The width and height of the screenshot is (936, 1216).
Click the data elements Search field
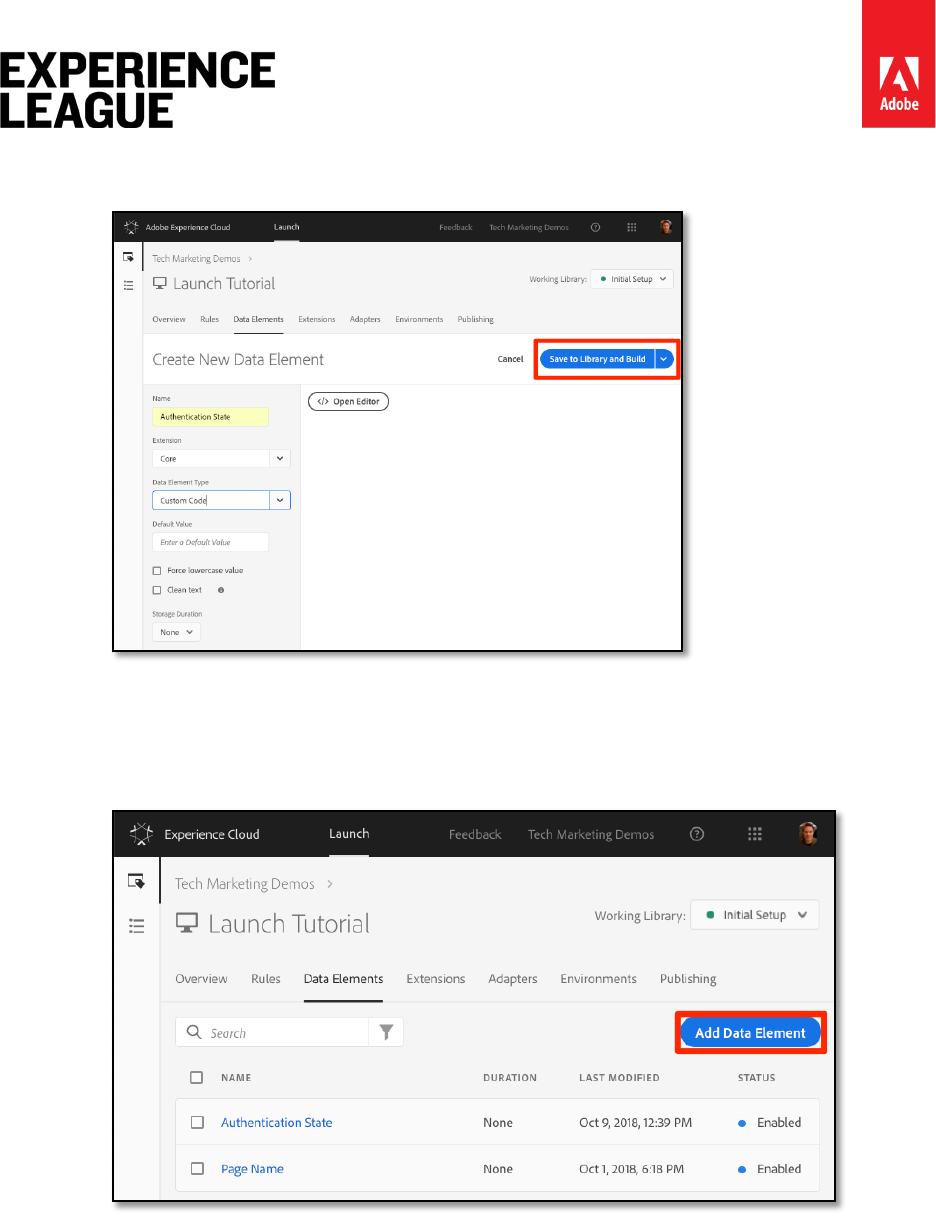tap(272, 1033)
